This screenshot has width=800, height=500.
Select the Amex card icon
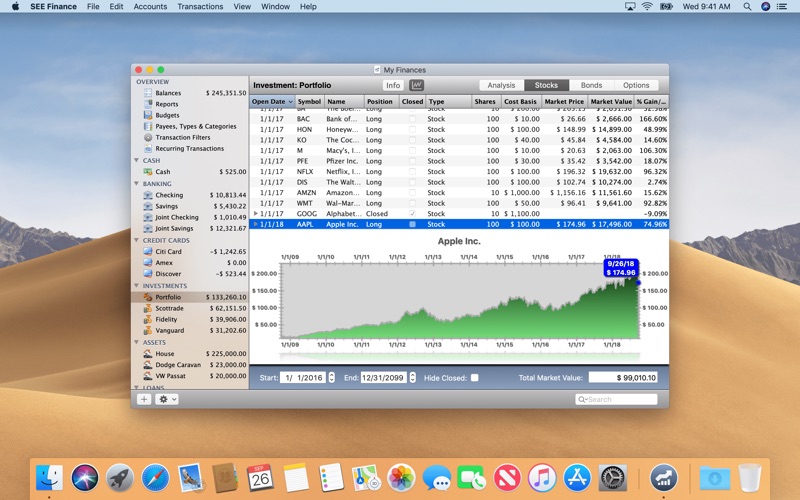pyautogui.click(x=148, y=263)
